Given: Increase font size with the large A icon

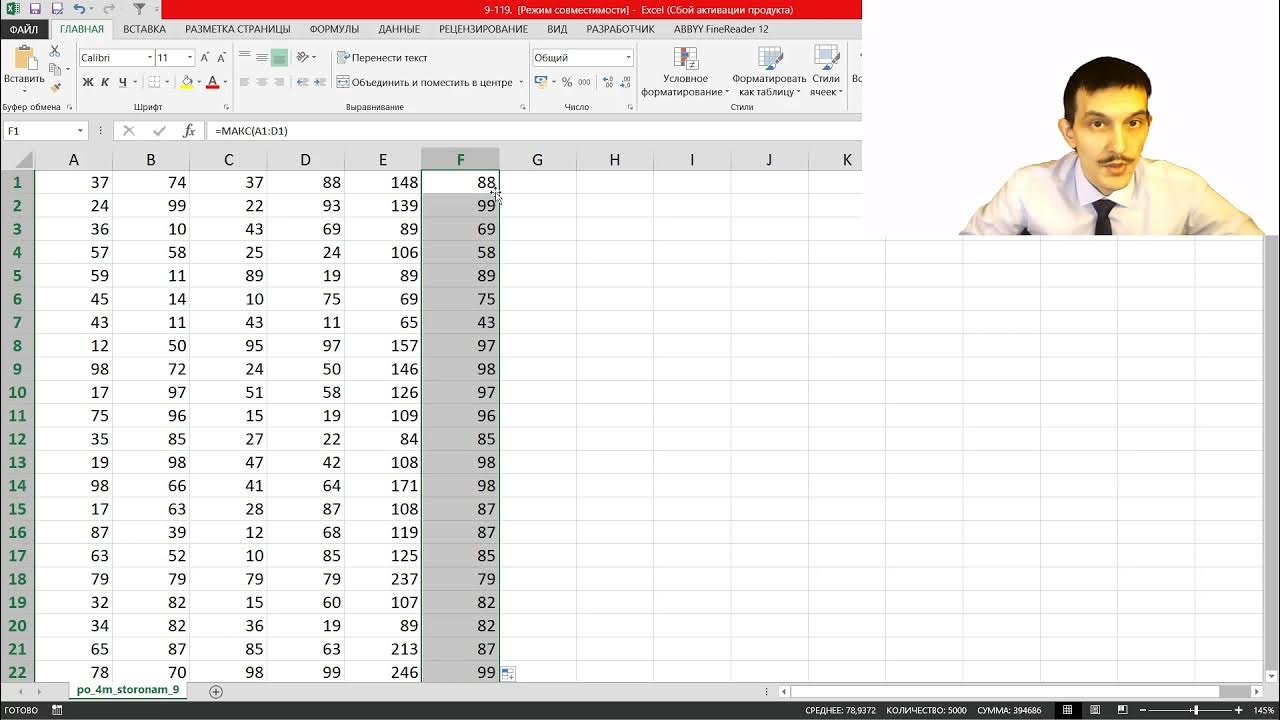Looking at the screenshot, I should click(205, 57).
